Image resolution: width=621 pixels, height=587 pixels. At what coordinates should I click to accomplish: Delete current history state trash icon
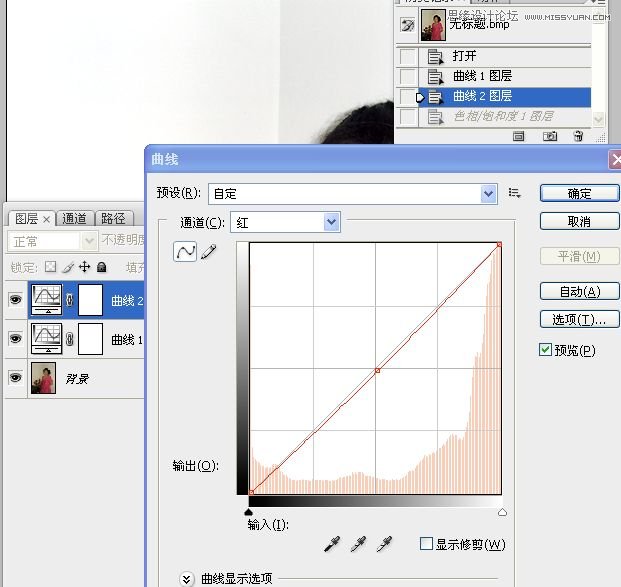[x=578, y=136]
